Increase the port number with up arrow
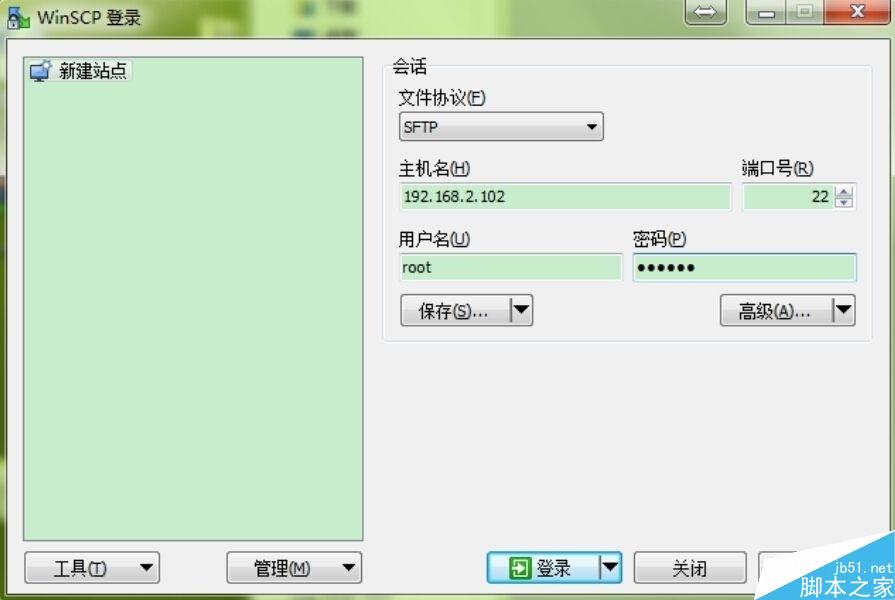 pyautogui.click(x=844, y=191)
